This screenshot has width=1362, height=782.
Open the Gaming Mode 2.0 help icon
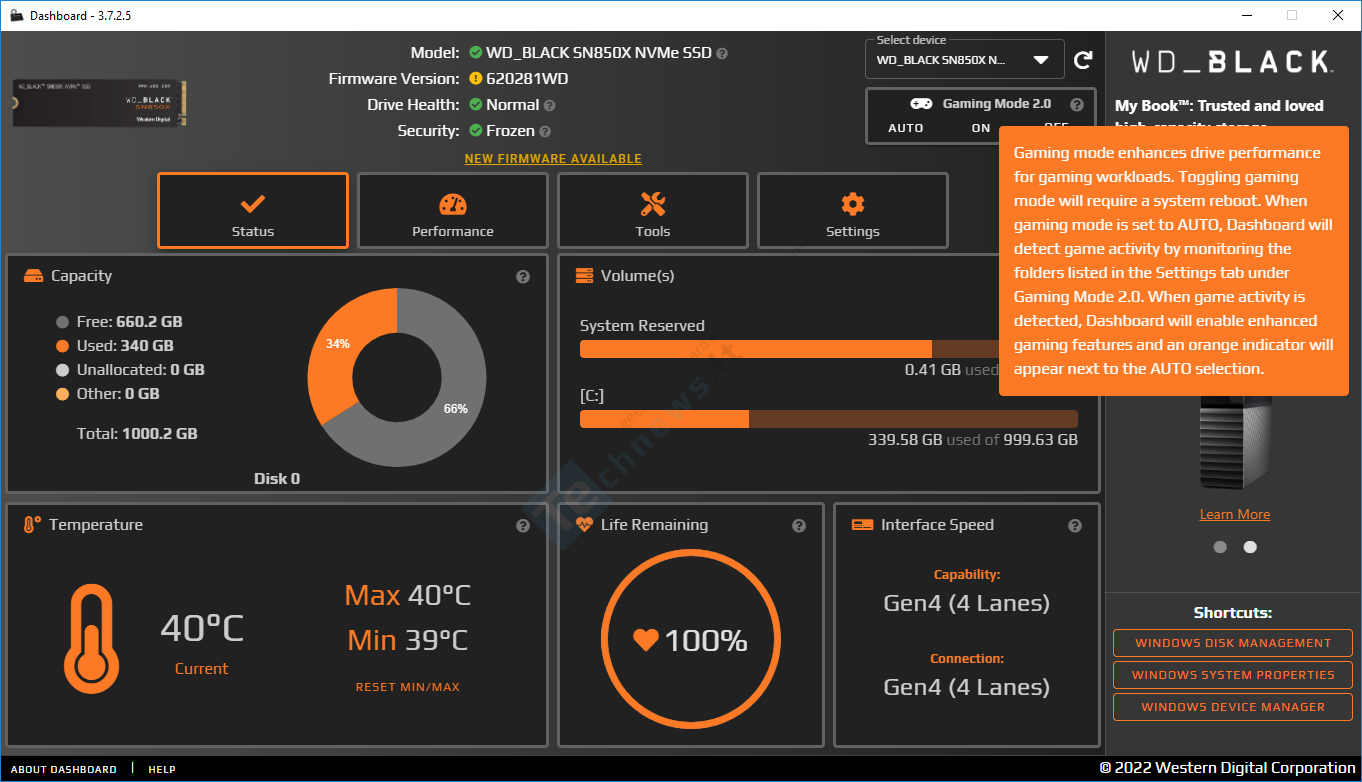1076,104
